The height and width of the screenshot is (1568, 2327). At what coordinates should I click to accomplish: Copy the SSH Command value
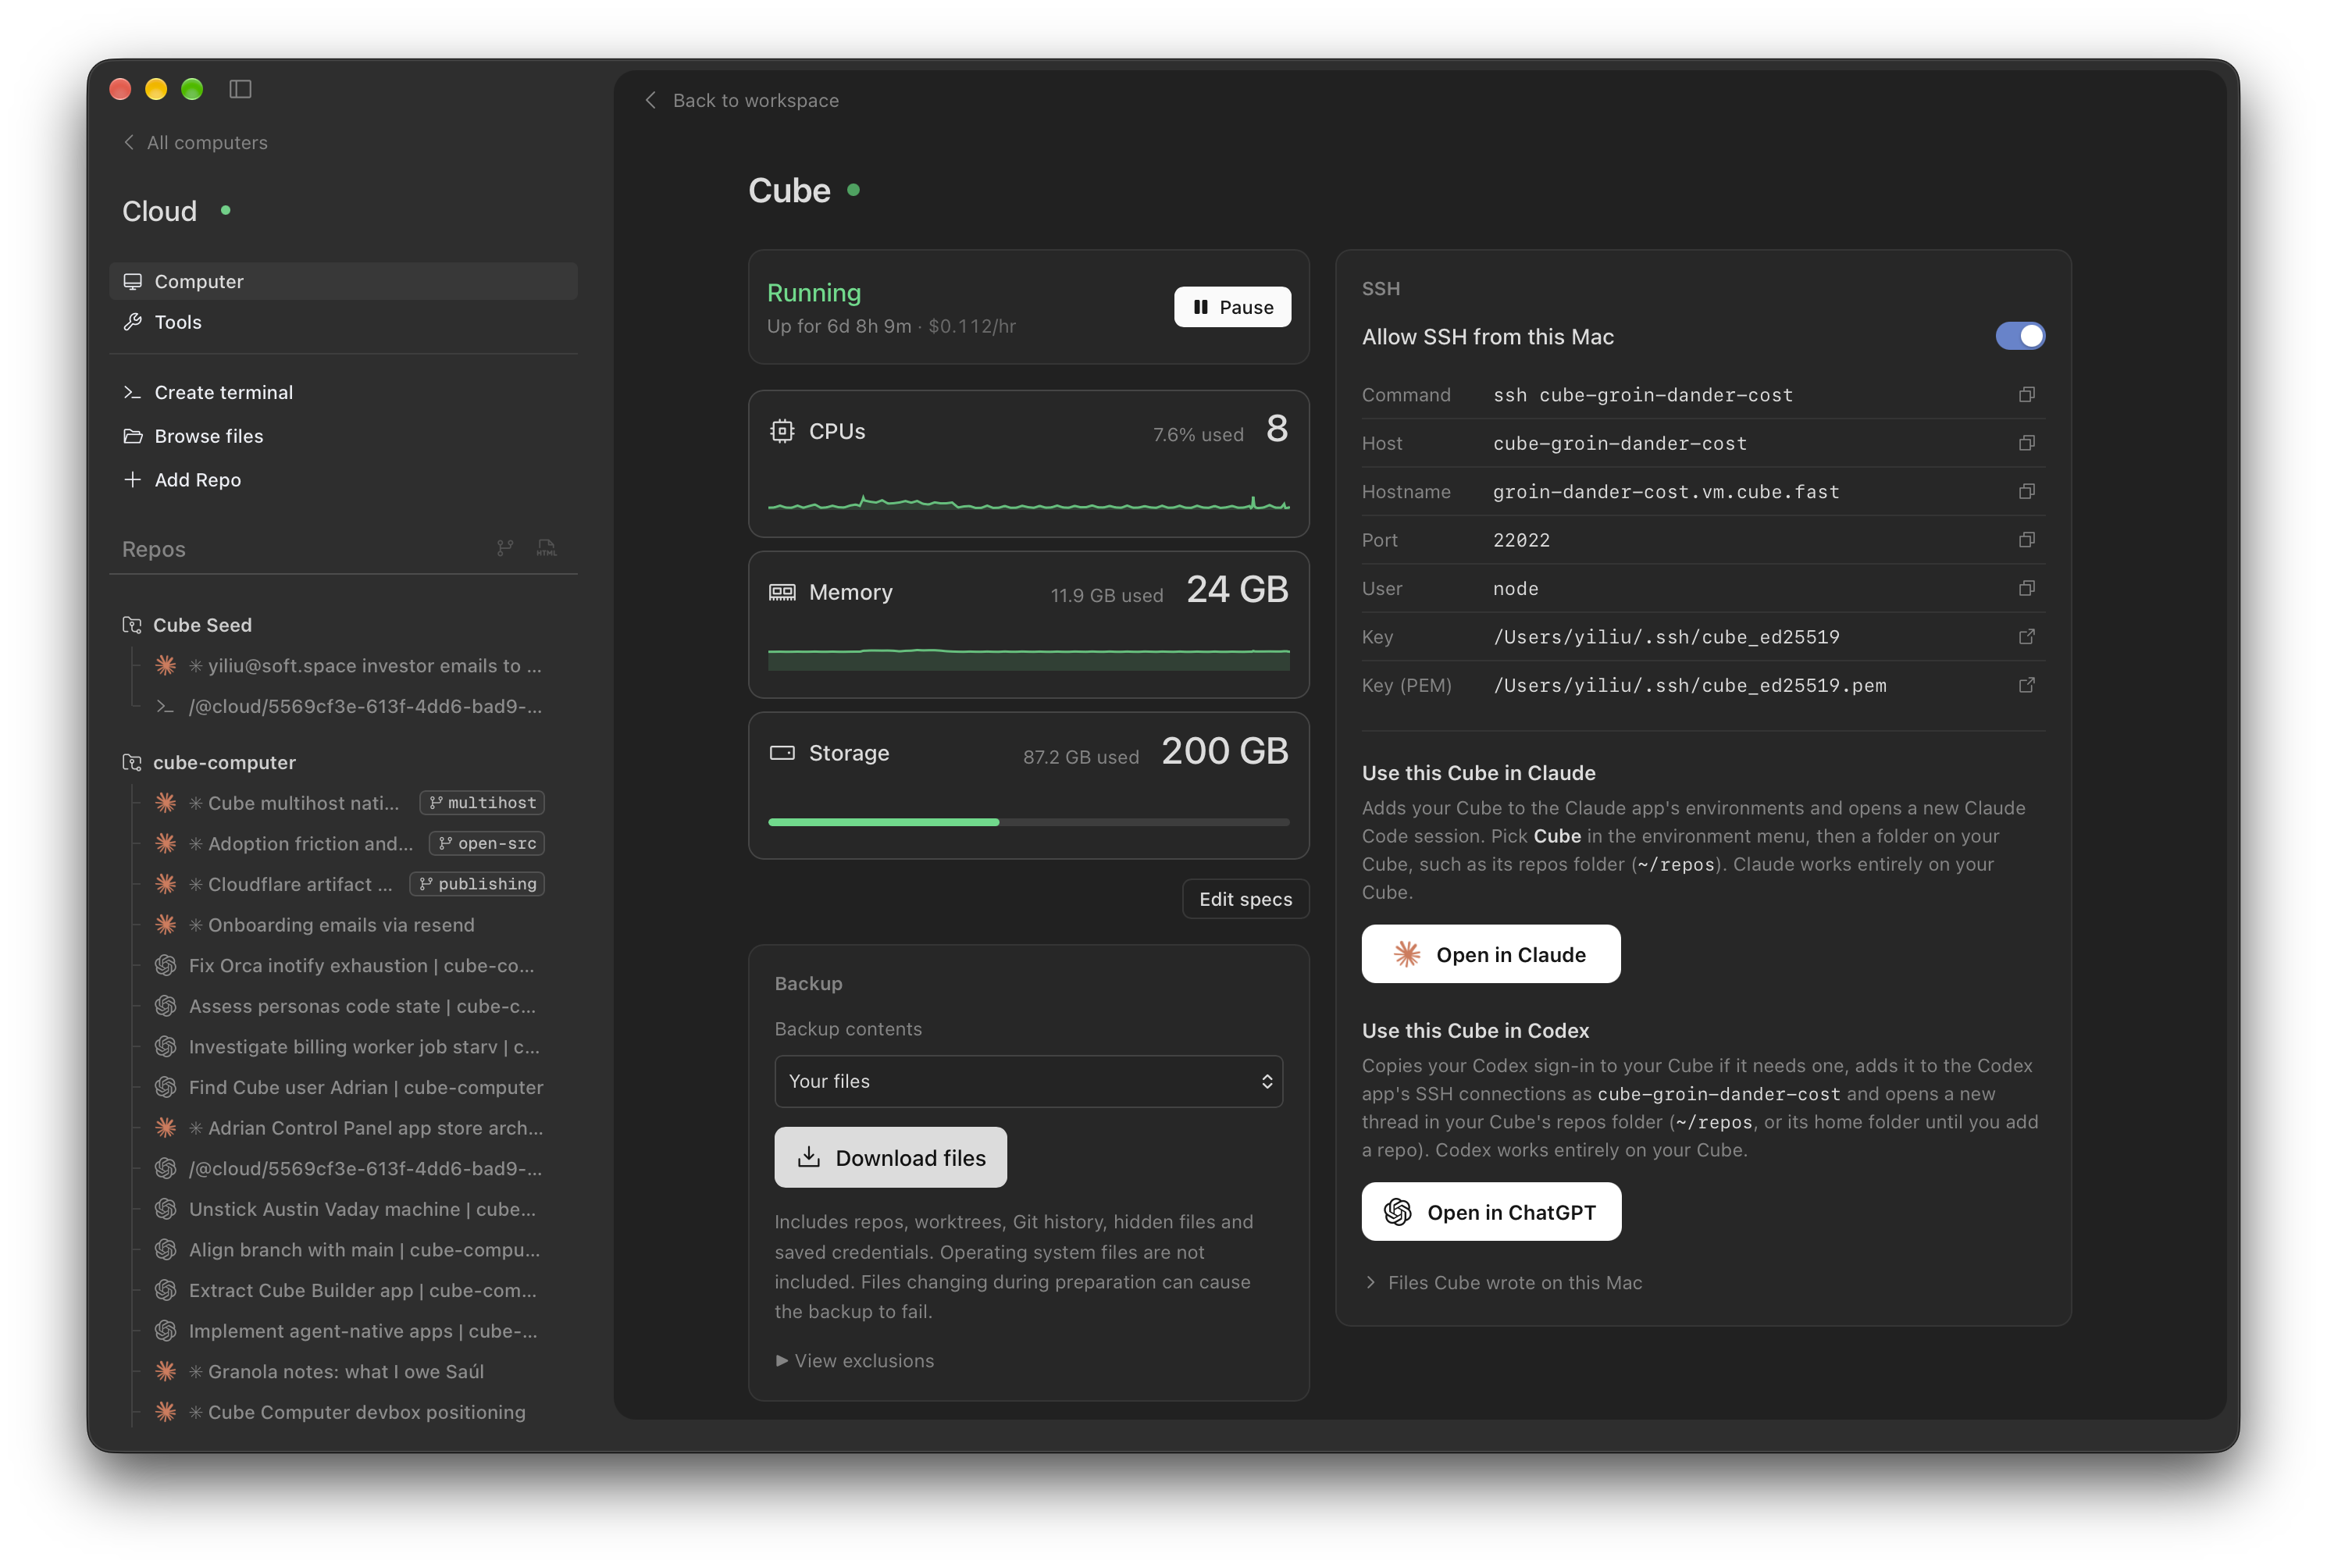tap(2026, 395)
